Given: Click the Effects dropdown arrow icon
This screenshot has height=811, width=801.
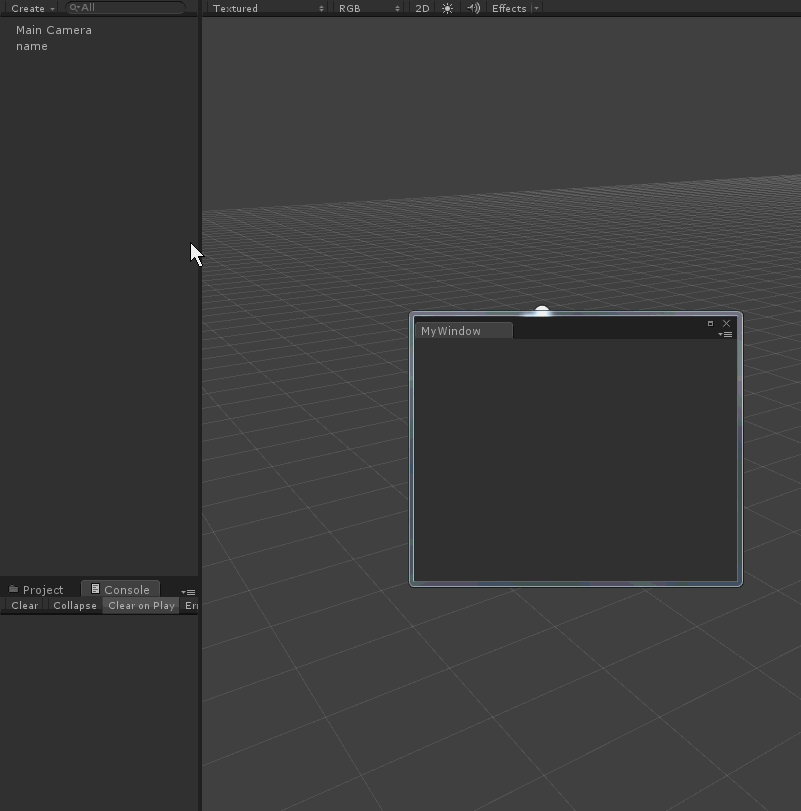Looking at the screenshot, I should pos(537,8).
